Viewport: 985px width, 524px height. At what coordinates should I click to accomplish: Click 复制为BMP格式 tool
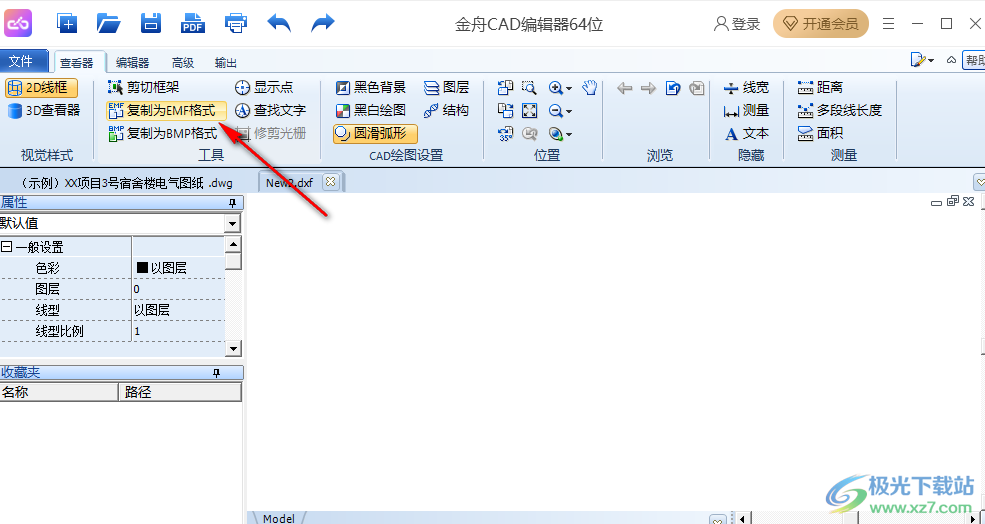(163, 133)
